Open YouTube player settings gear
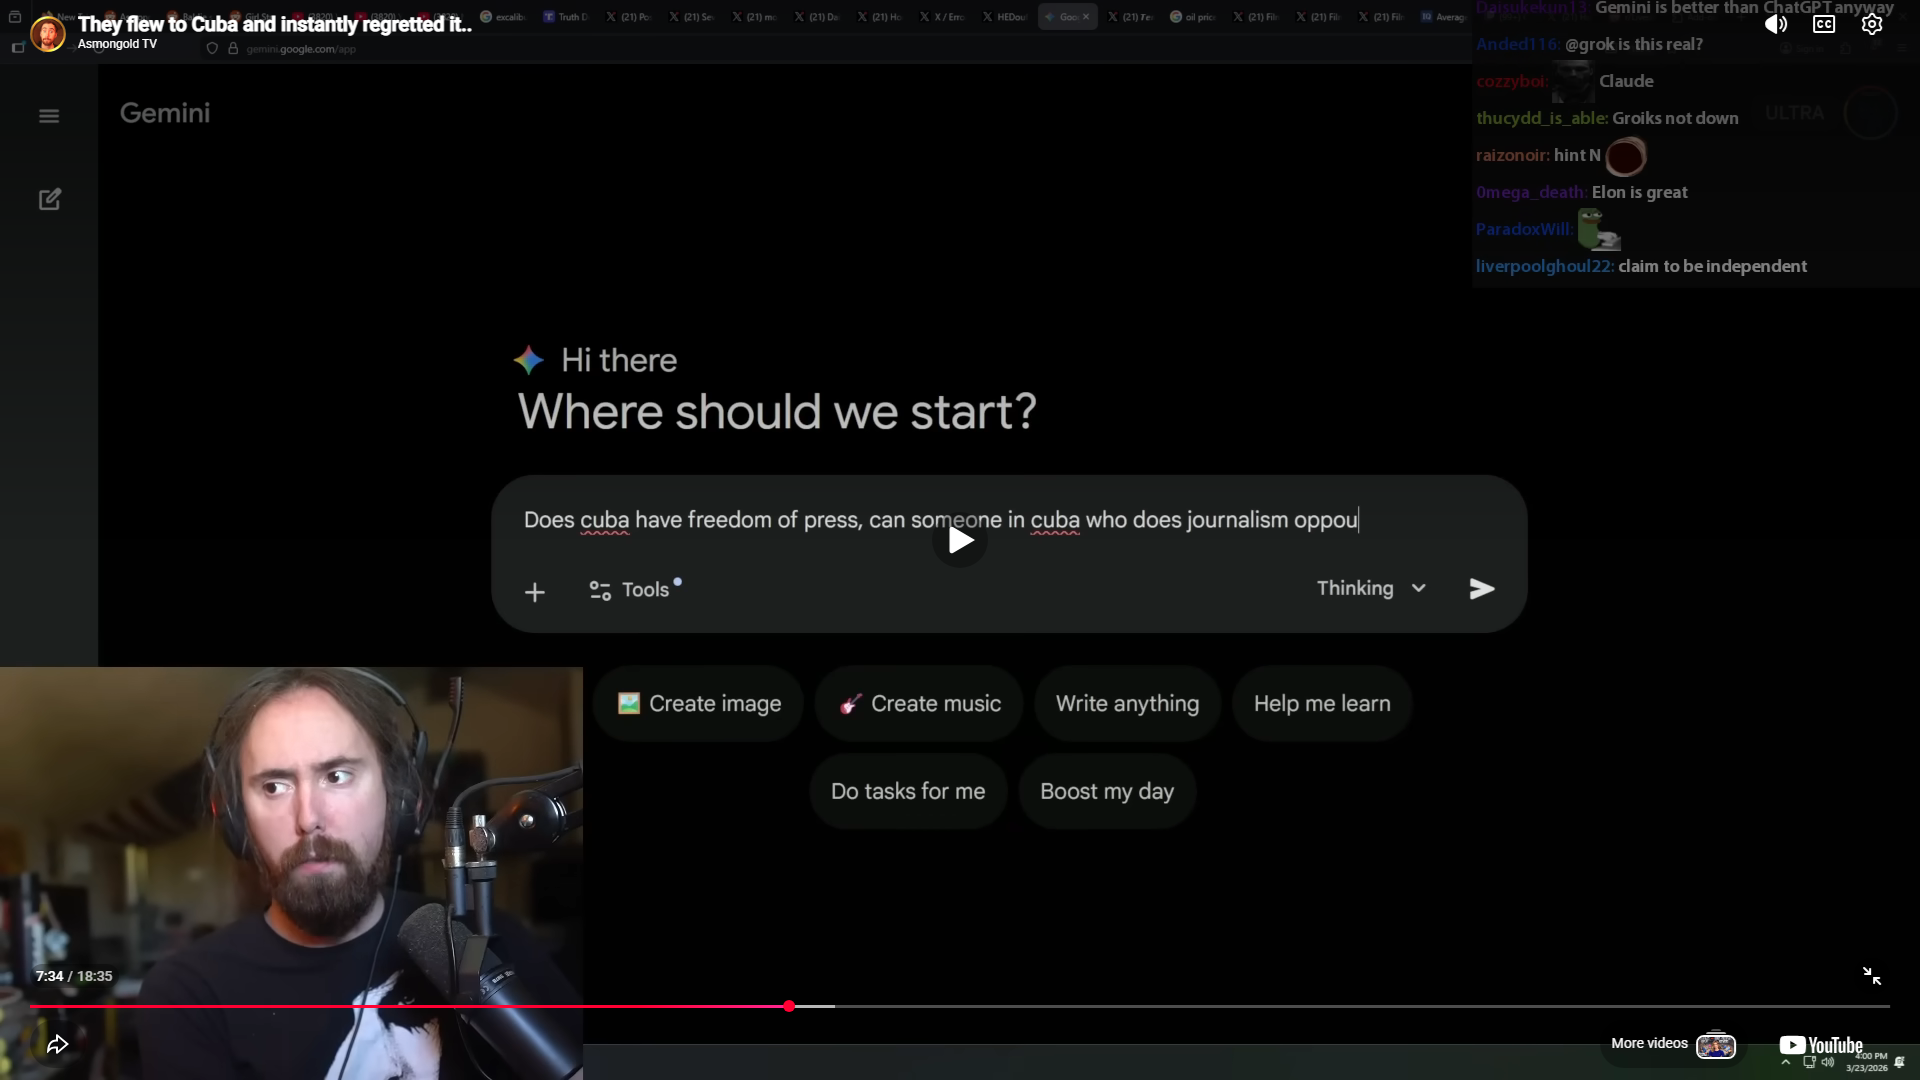This screenshot has height=1080, width=1920. tap(1871, 24)
